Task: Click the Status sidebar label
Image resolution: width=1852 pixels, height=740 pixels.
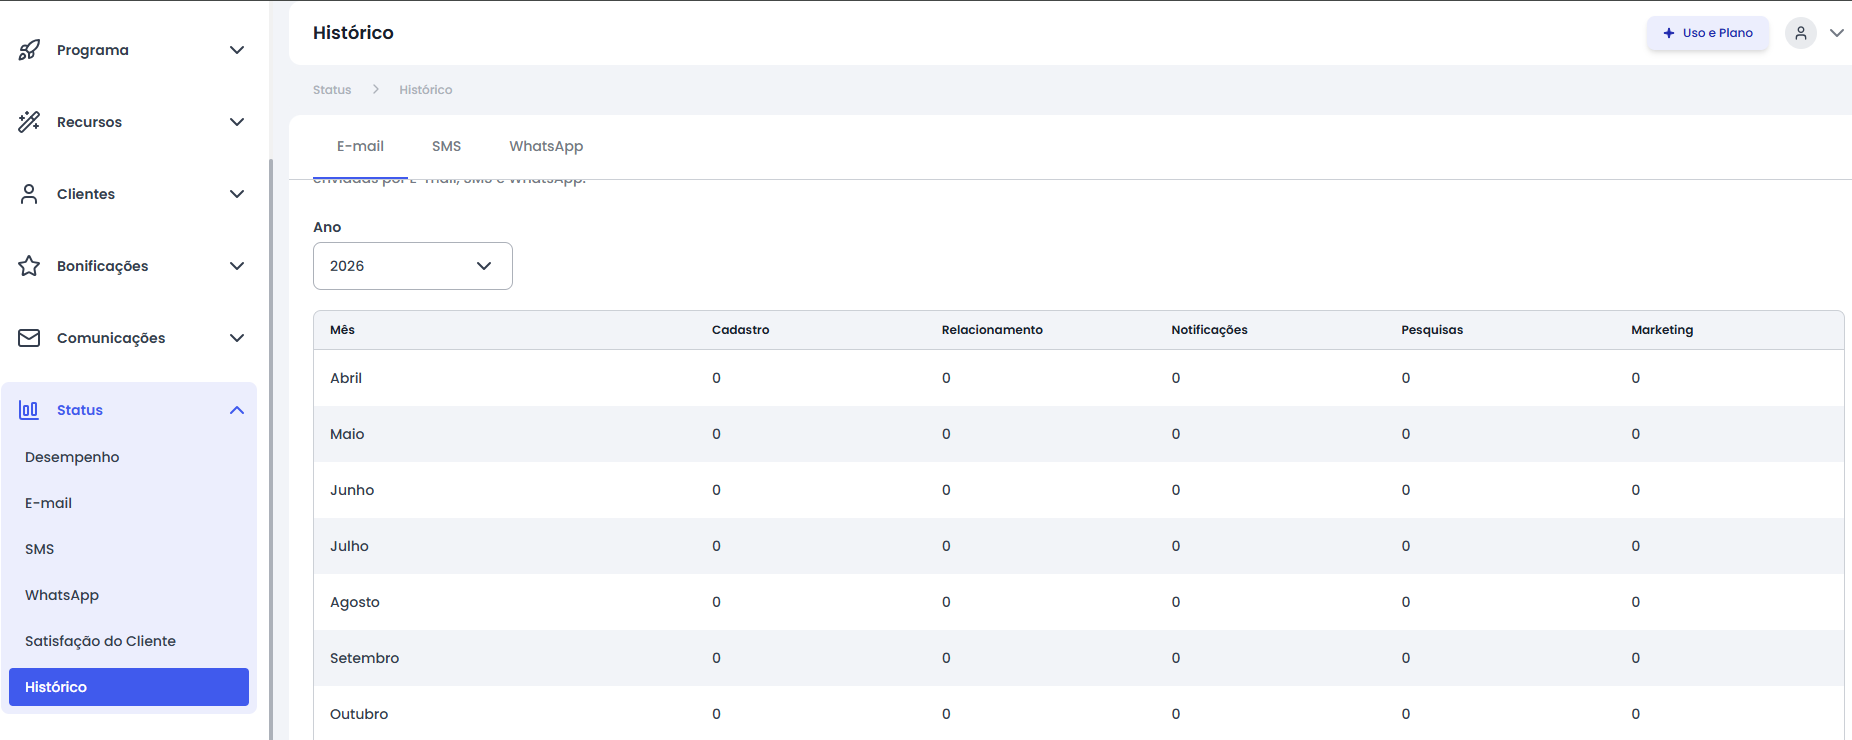Action: pyautogui.click(x=80, y=410)
